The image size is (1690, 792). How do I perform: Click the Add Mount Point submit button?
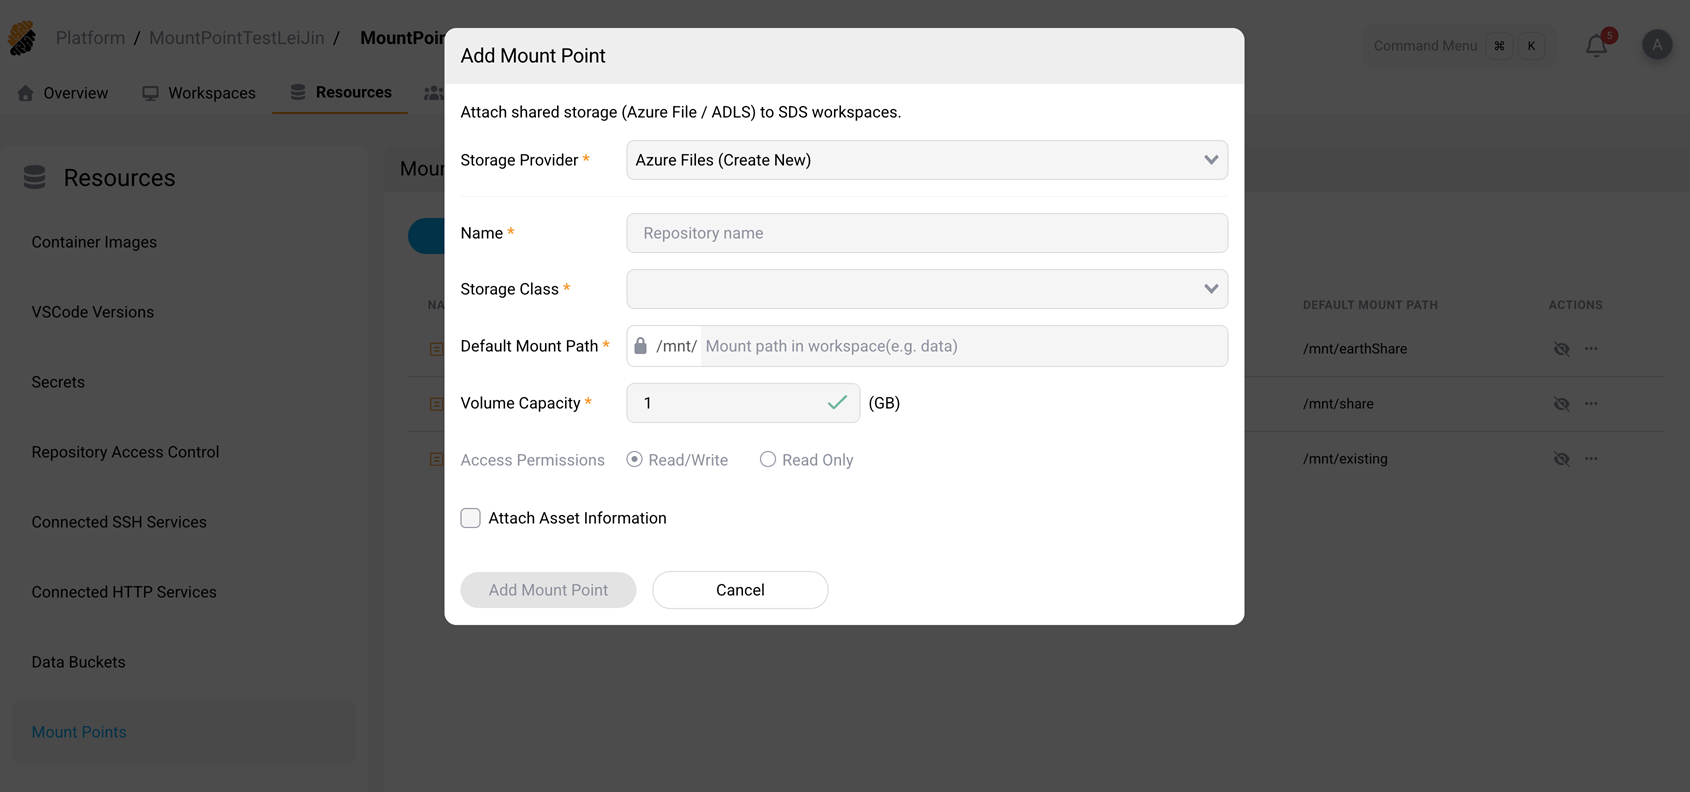[x=548, y=590]
